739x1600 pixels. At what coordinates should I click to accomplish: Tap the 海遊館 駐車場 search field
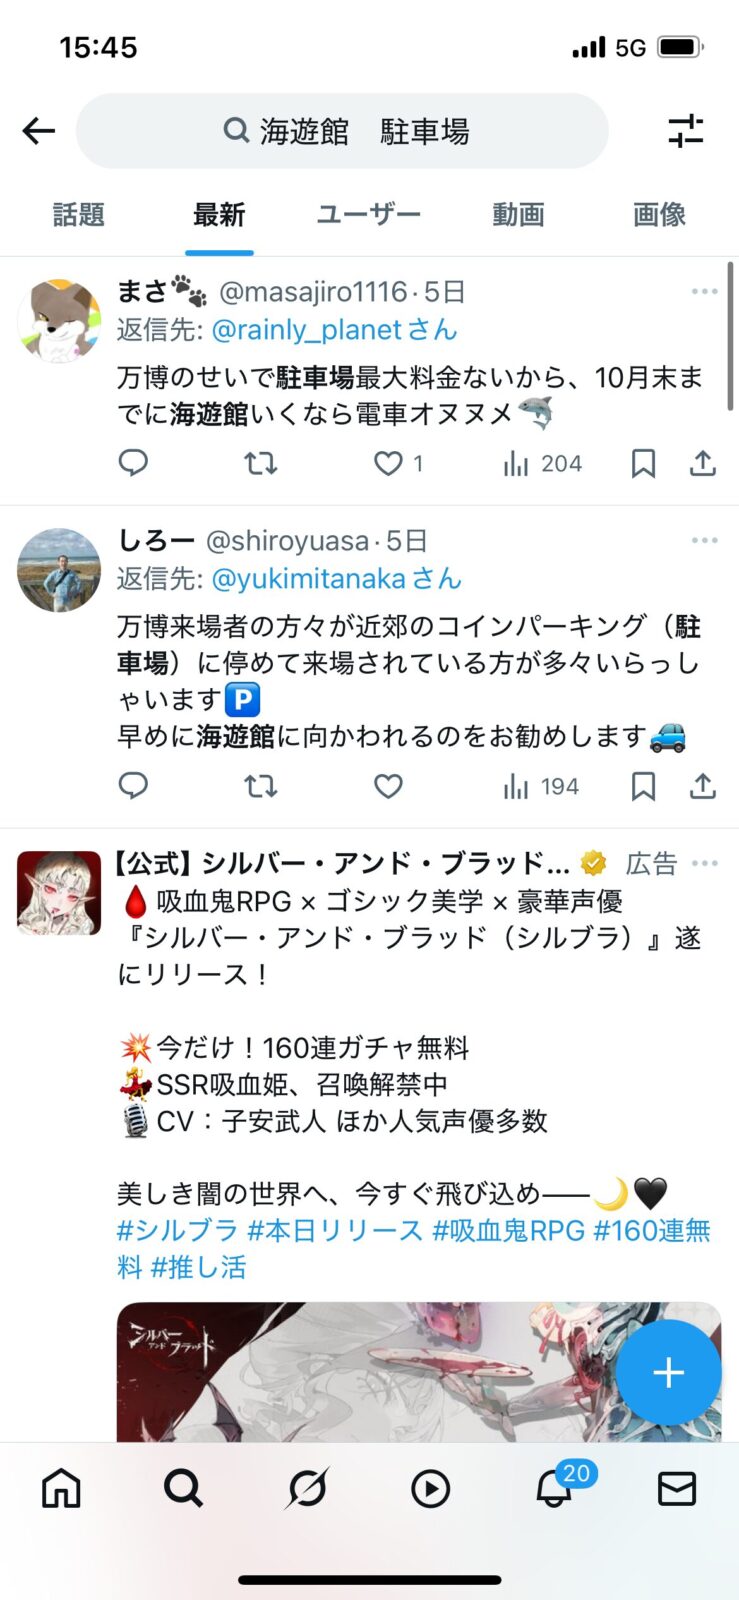(342, 131)
